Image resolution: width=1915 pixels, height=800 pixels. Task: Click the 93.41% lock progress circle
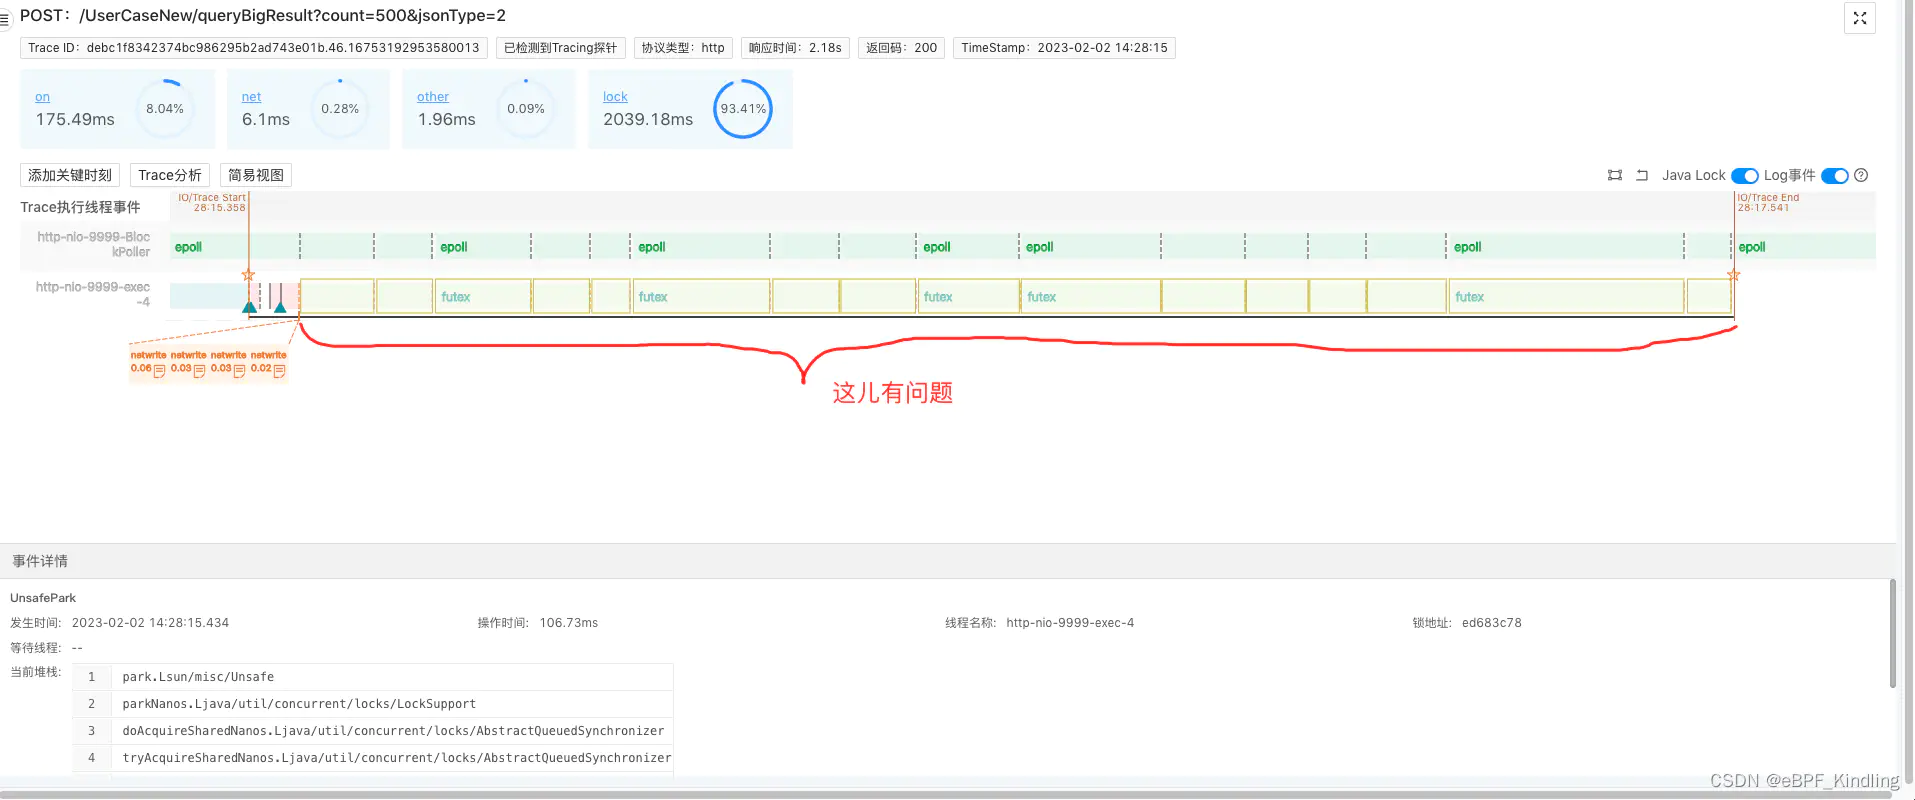click(743, 109)
